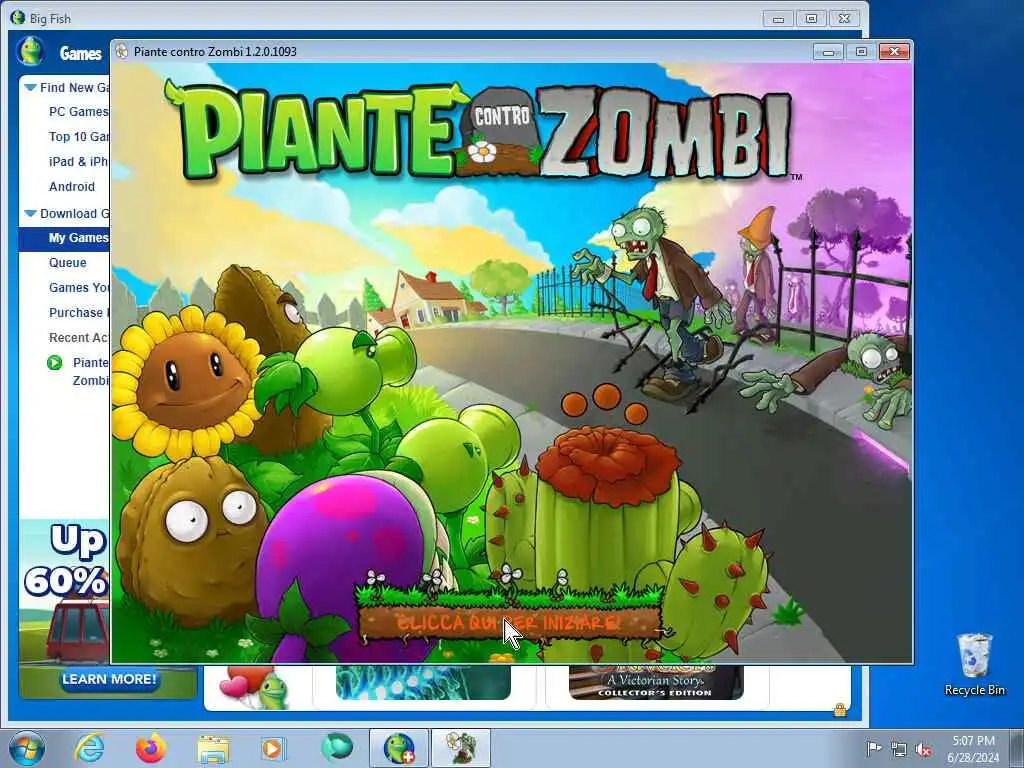Click the Up 60% promotional banner
Viewport: 1024px width, 768px height.
click(x=65, y=591)
